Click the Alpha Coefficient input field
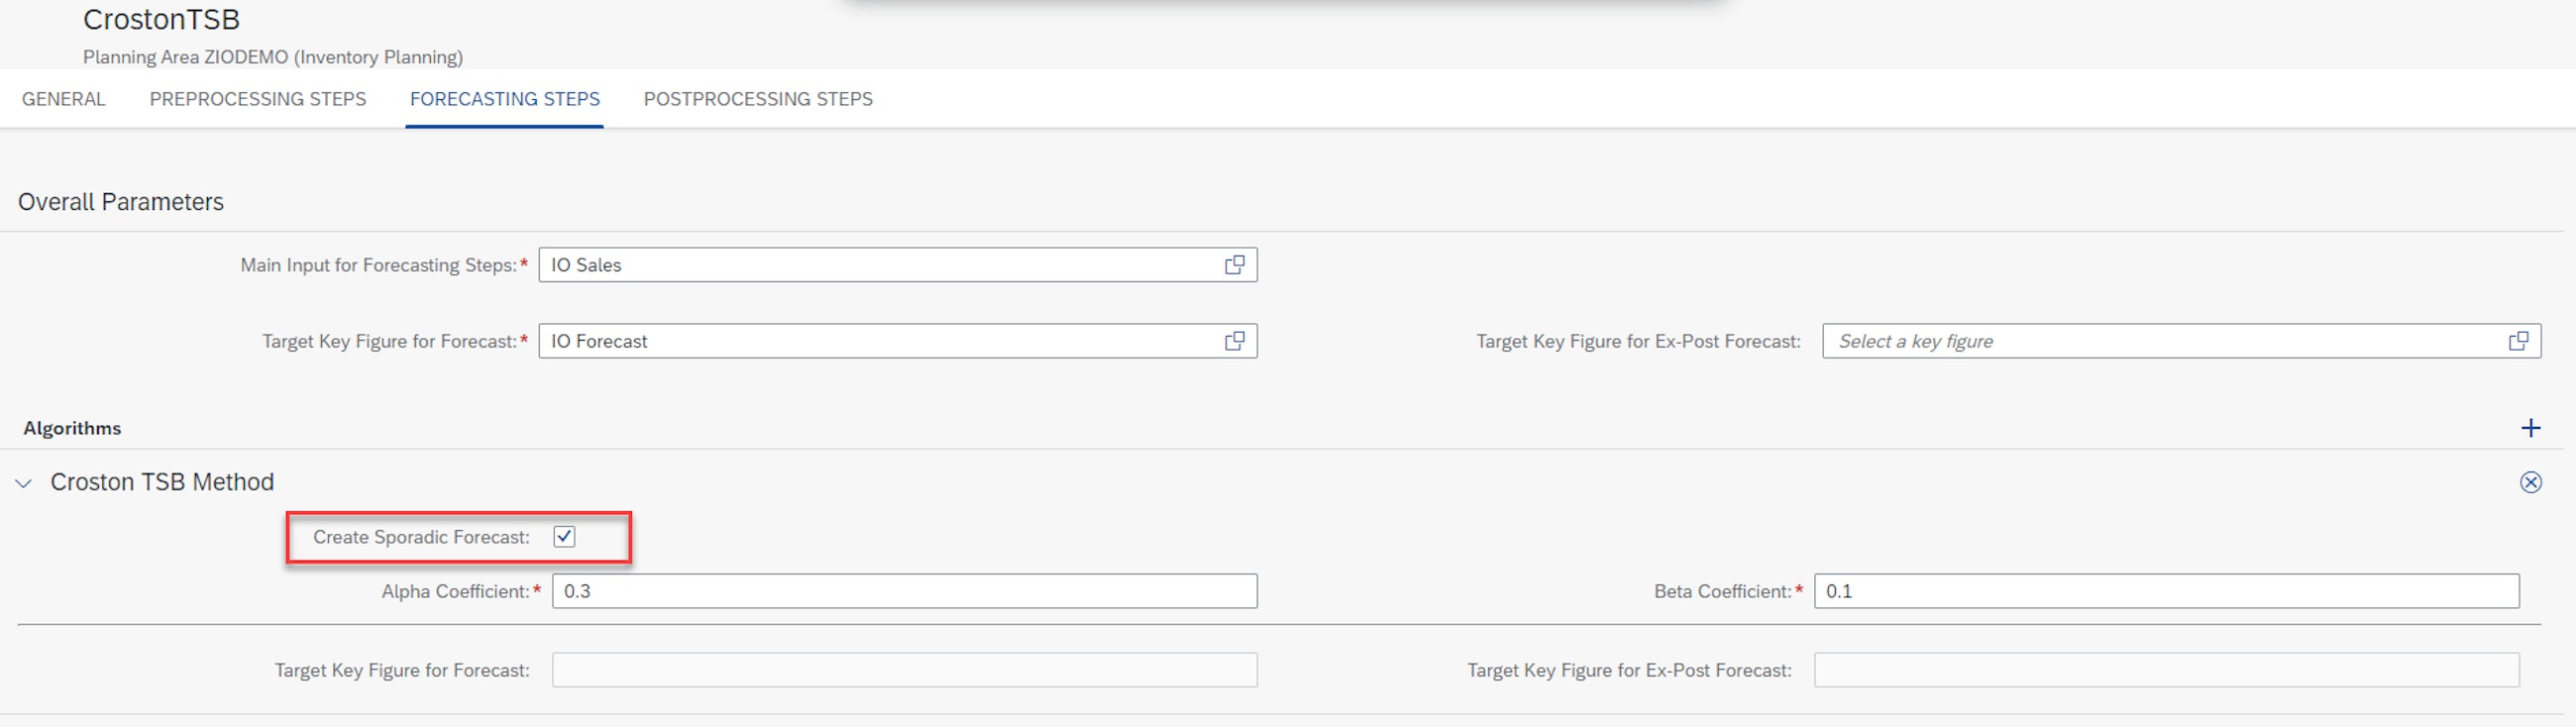 pos(904,591)
